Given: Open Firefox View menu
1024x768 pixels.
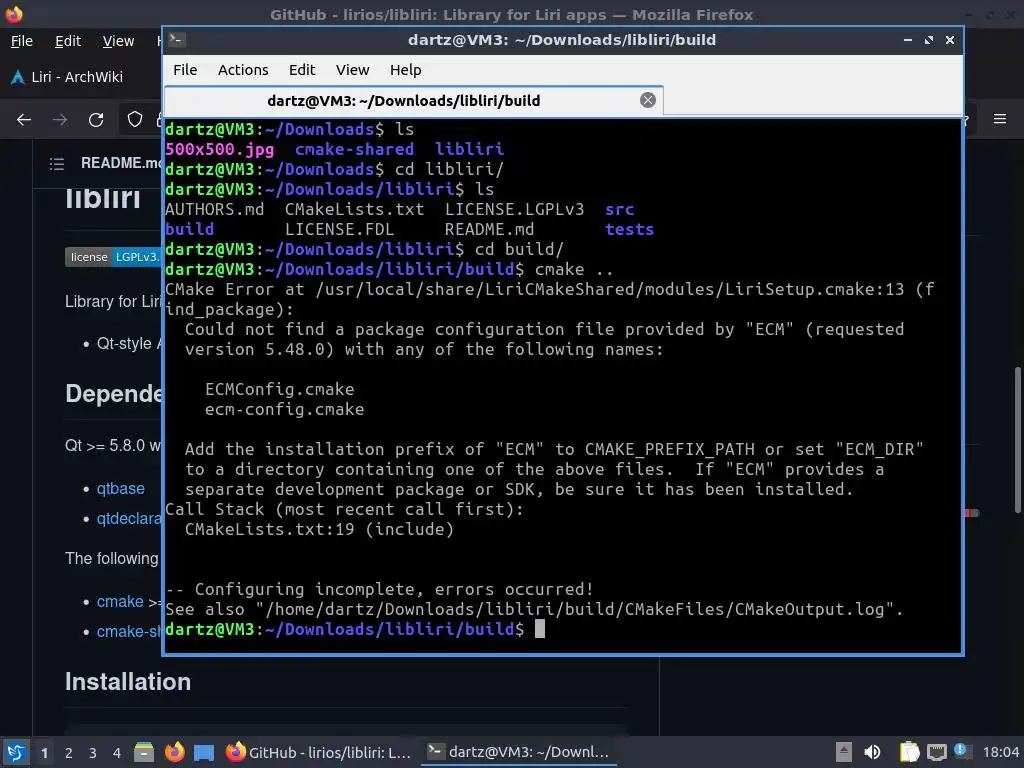Looking at the screenshot, I should click(118, 41).
